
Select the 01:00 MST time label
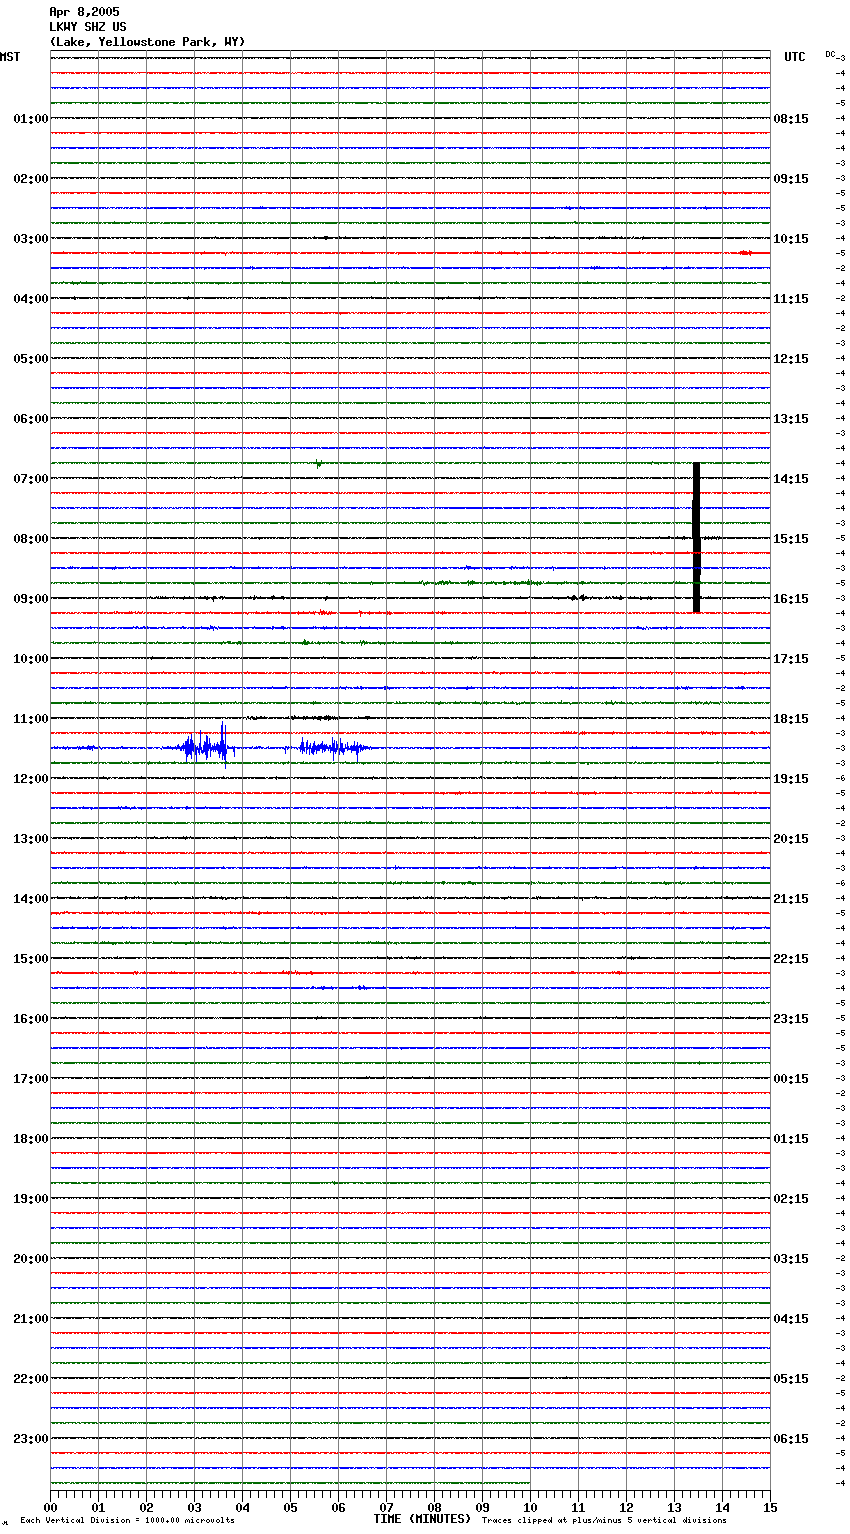(30, 119)
